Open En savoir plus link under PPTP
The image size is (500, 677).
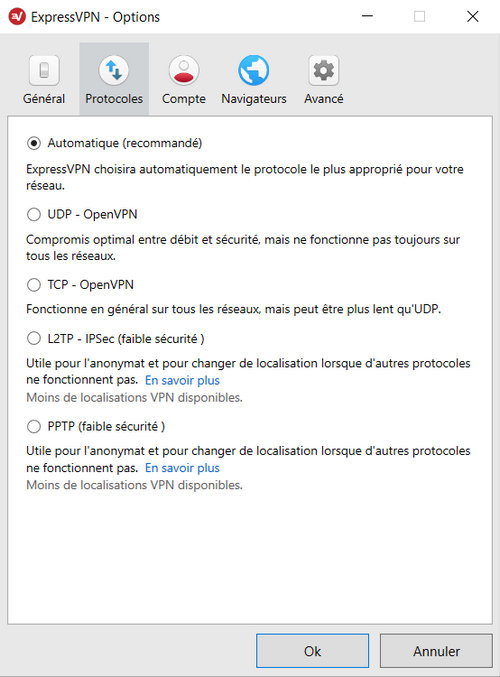click(x=182, y=468)
